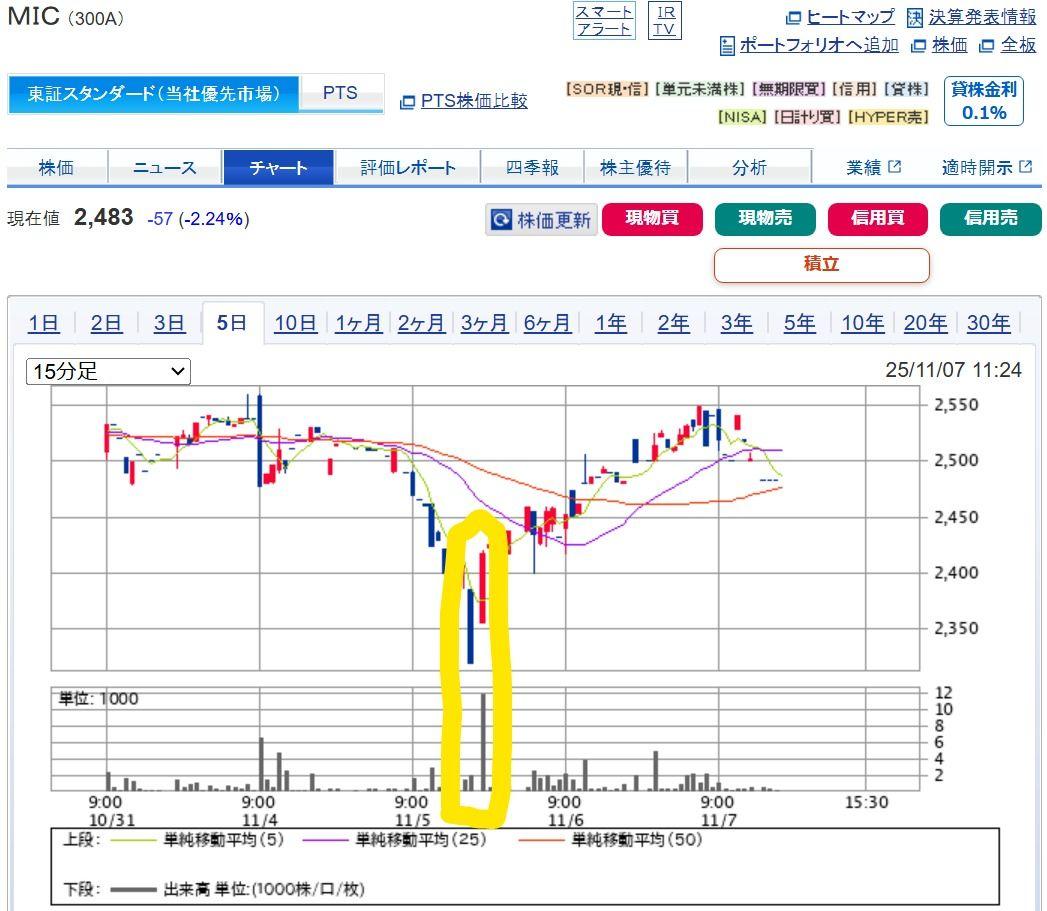
Task: Click the 信用売 button
Action: click(x=989, y=219)
